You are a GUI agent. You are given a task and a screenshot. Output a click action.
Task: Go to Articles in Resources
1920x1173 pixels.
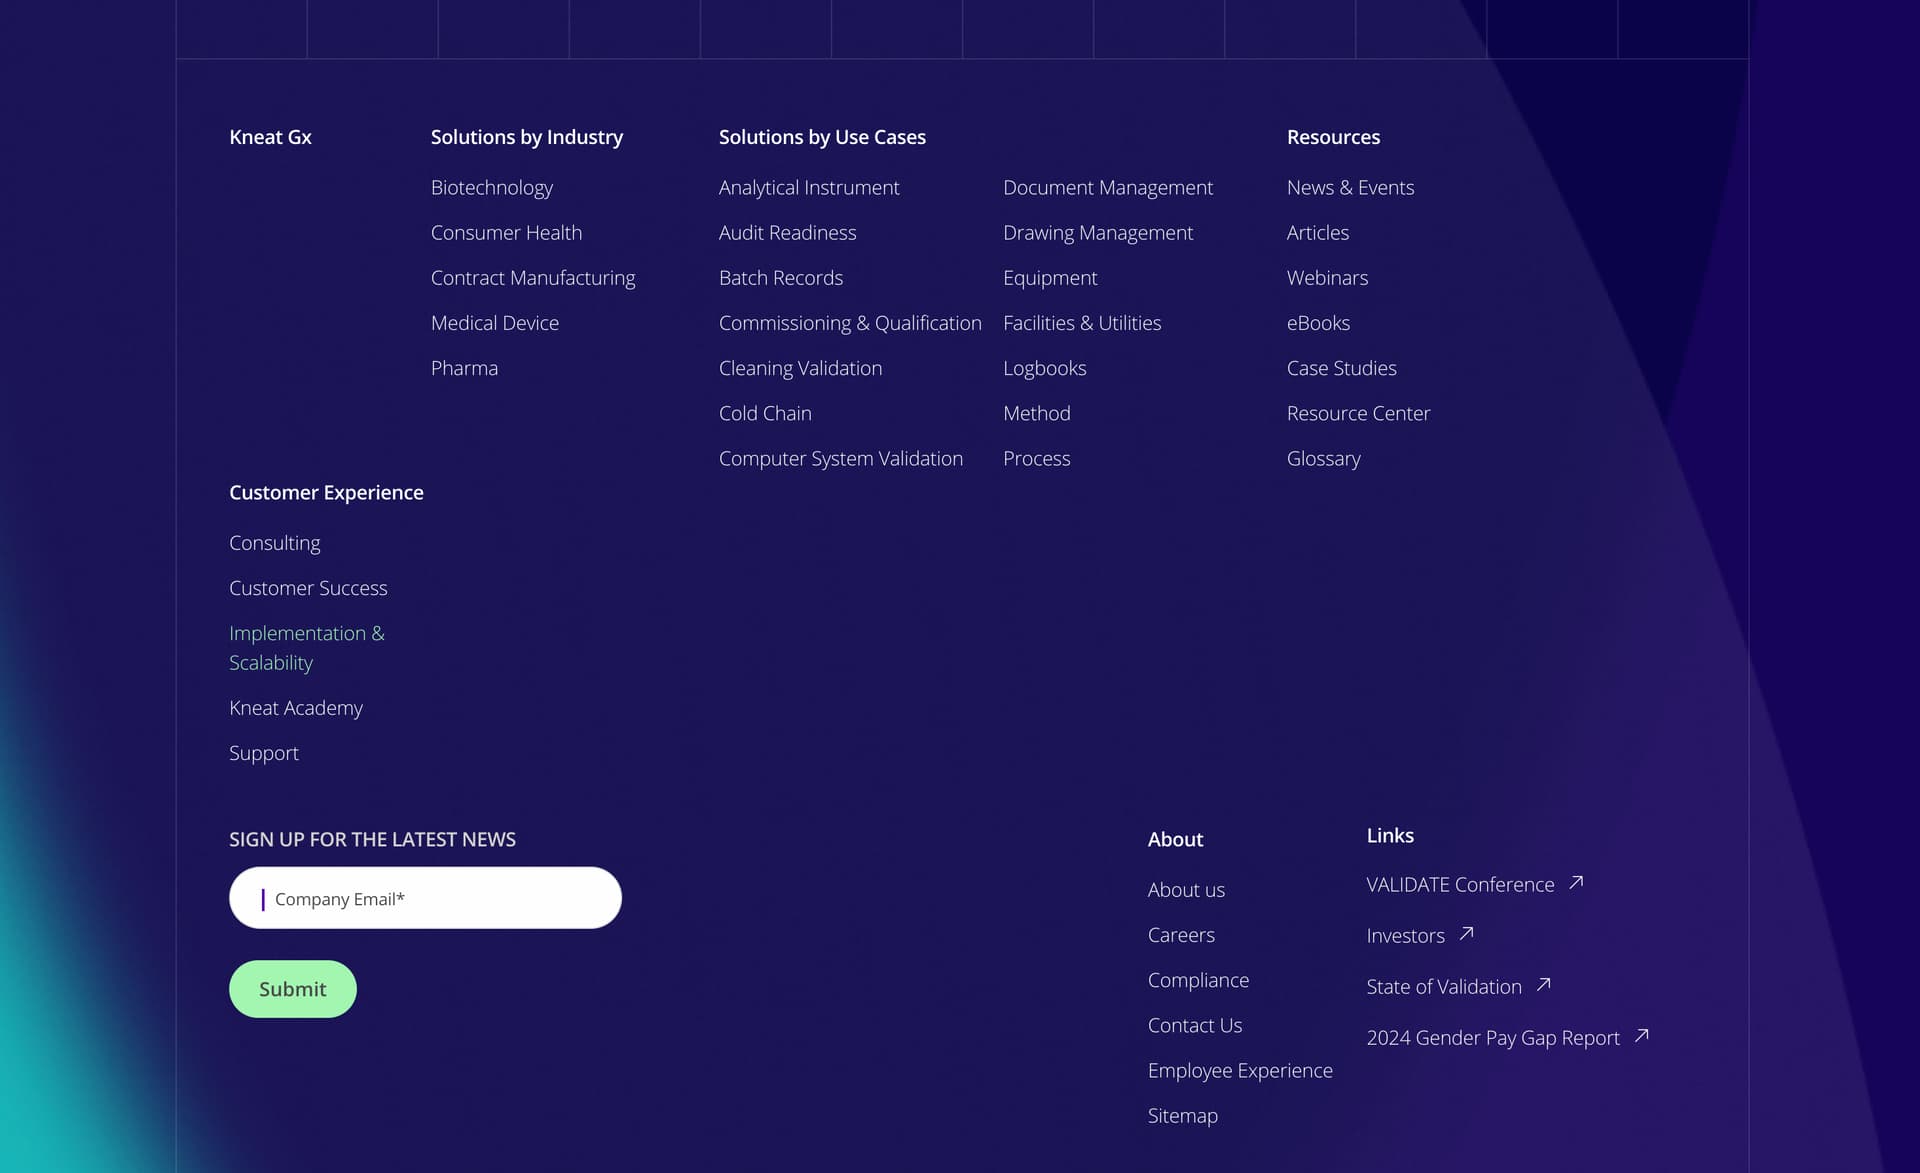1318,233
